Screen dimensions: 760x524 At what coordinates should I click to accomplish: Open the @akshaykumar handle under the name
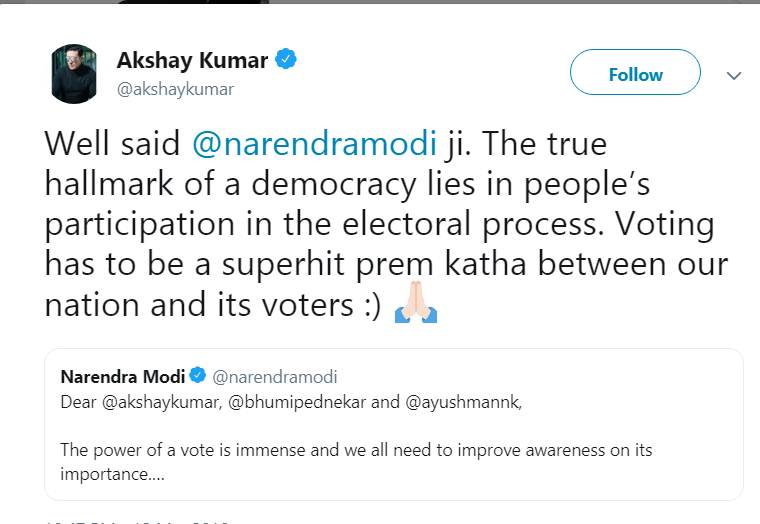tap(175, 89)
